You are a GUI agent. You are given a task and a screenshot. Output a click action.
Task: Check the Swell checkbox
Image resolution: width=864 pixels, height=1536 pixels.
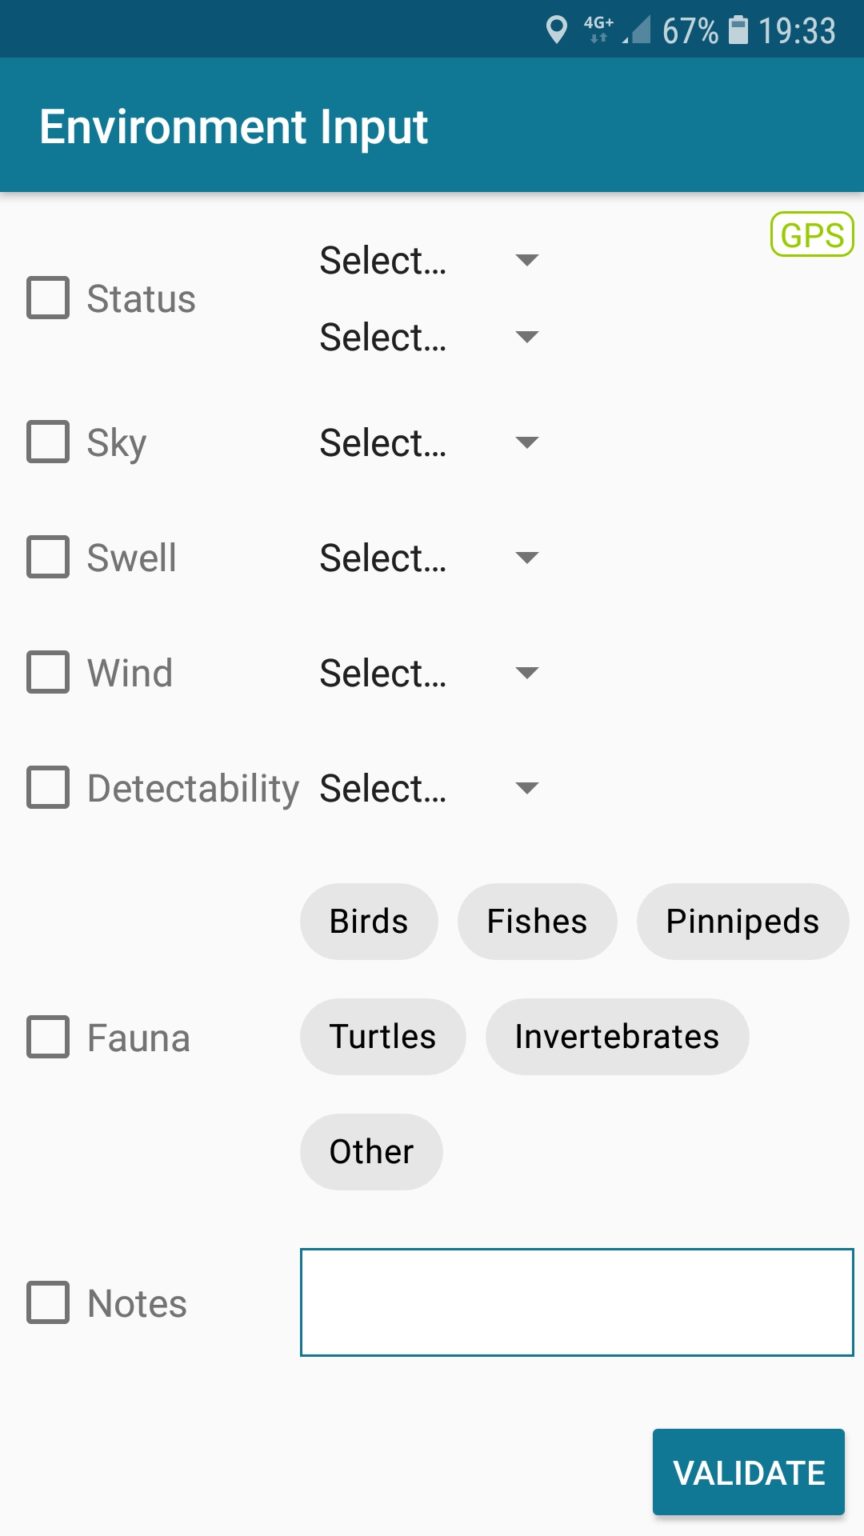point(48,557)
